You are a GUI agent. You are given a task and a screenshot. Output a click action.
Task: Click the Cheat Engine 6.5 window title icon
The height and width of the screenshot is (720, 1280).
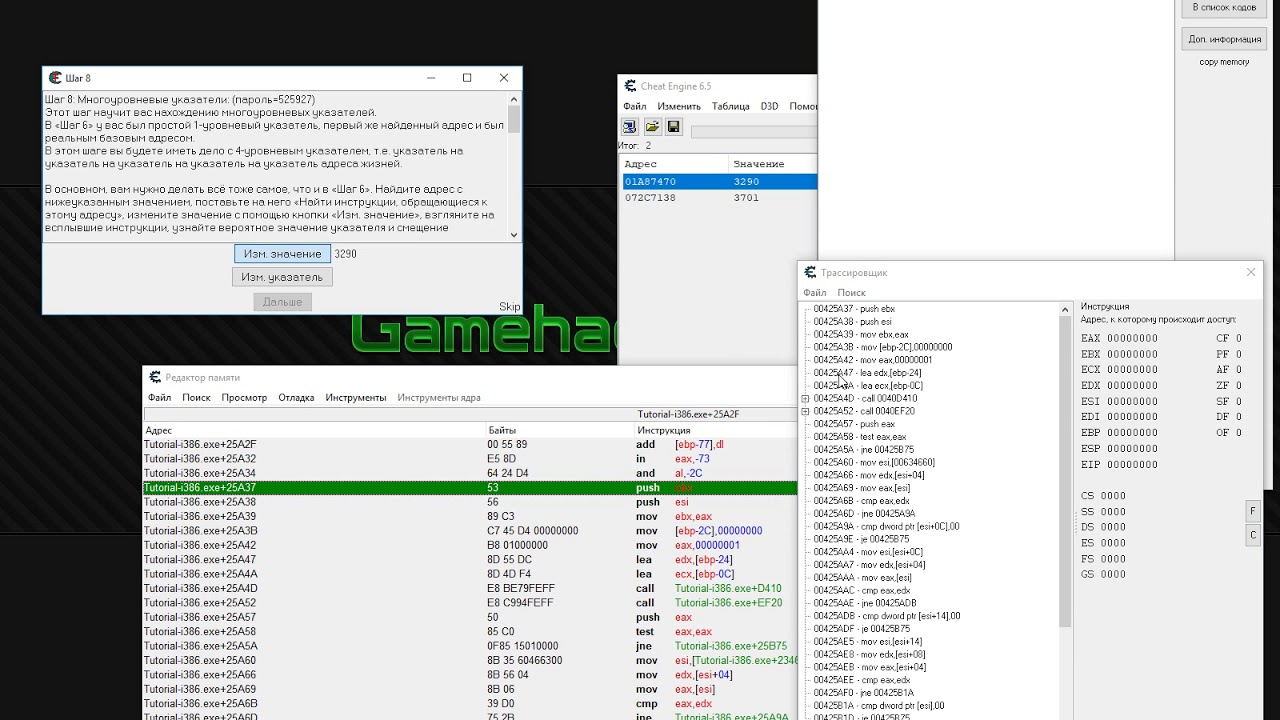tap(630, 86)
